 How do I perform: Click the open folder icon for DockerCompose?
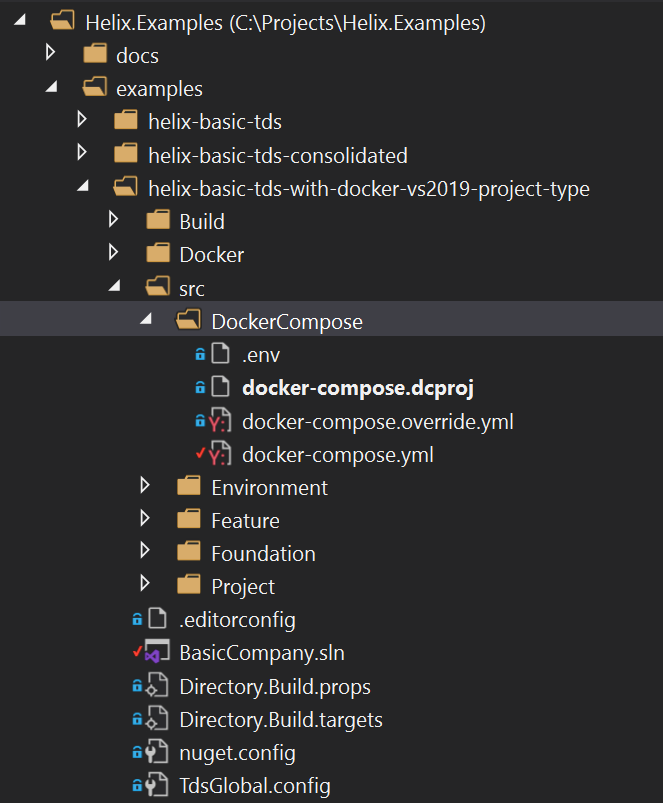click(x=188, y=322)
